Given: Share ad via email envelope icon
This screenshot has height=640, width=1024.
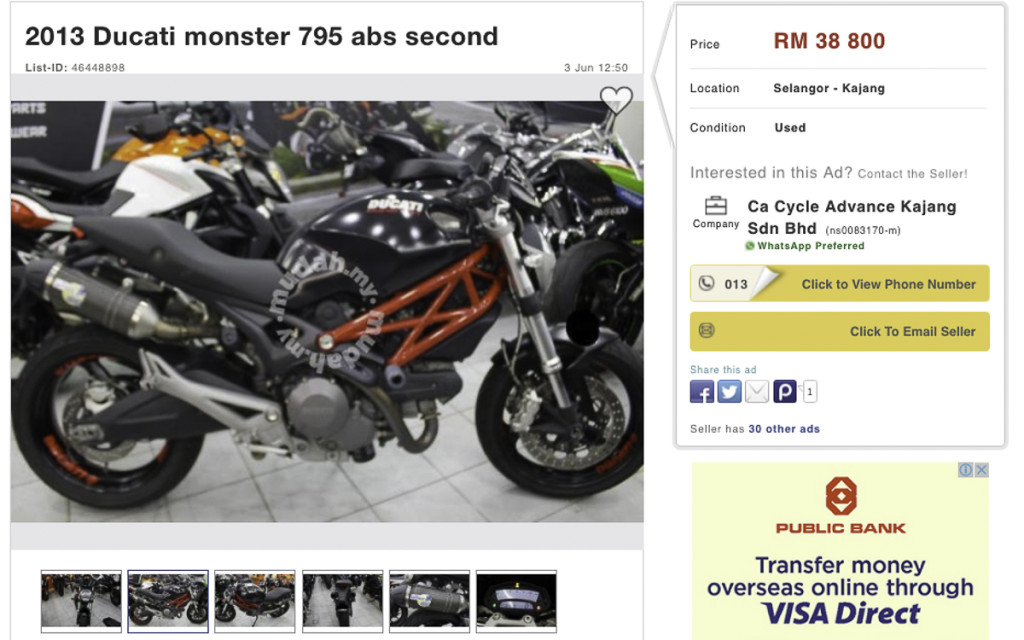Looking at the screenshot, I should tap(757, 392).
